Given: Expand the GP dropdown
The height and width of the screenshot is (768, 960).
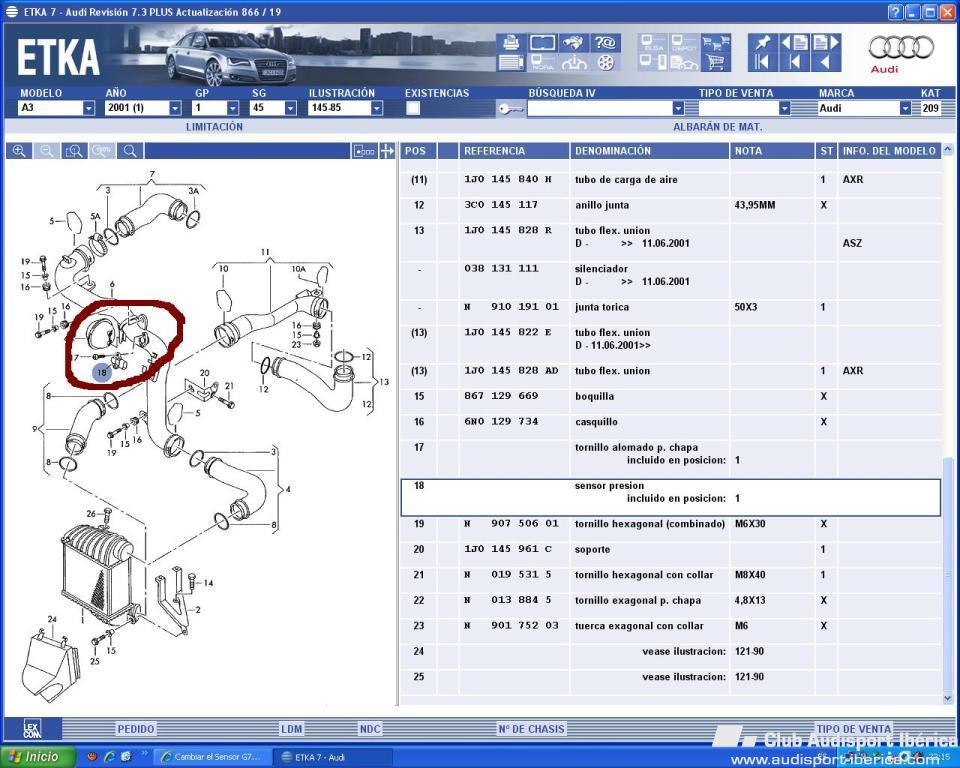Looking at the screenshot, I should [233, 108].
